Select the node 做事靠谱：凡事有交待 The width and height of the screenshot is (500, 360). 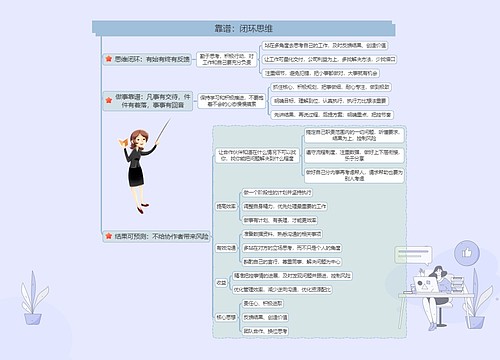pyautogui.click(x=148, y=101)
